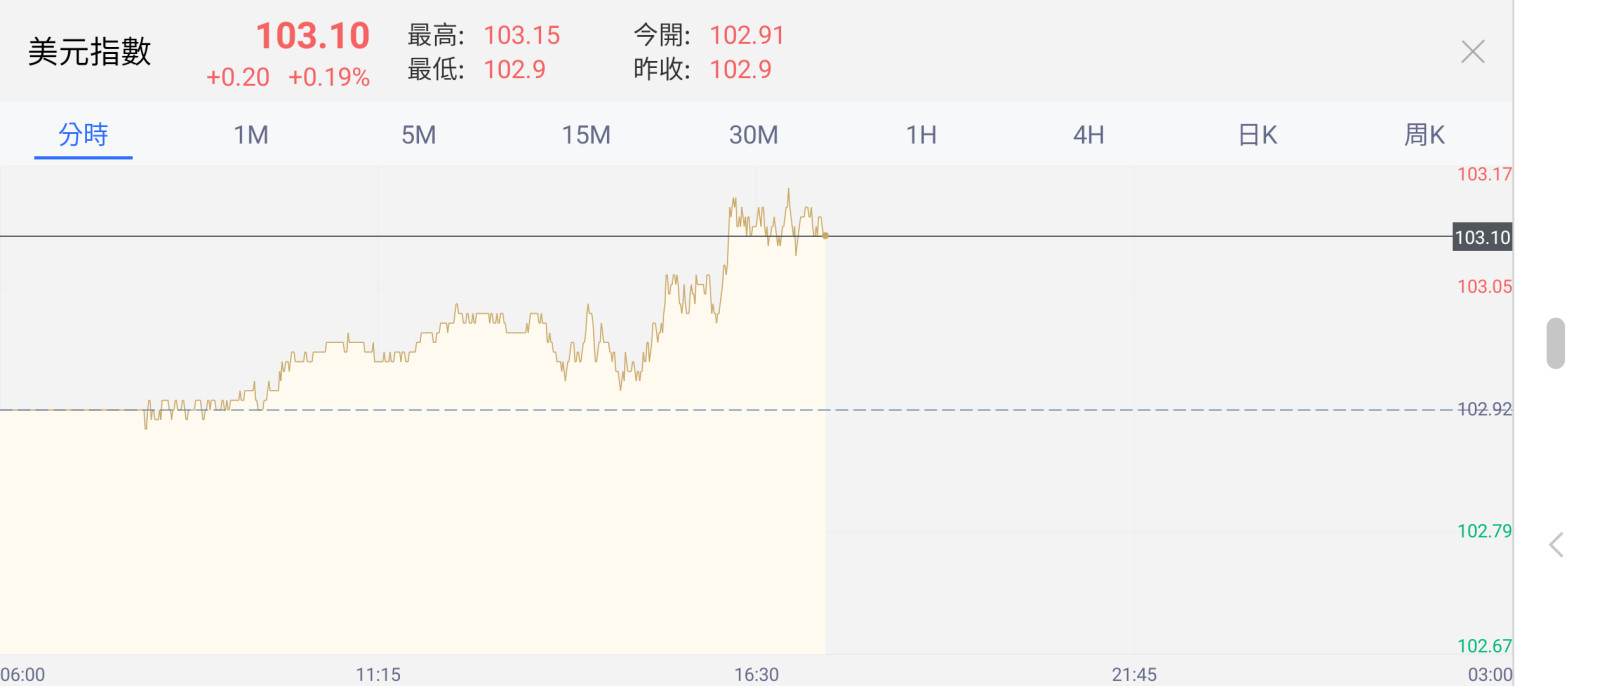Click the 102.92 dashed baseline label
Screen dimensions: 1600x686
tap(1484, 409)
